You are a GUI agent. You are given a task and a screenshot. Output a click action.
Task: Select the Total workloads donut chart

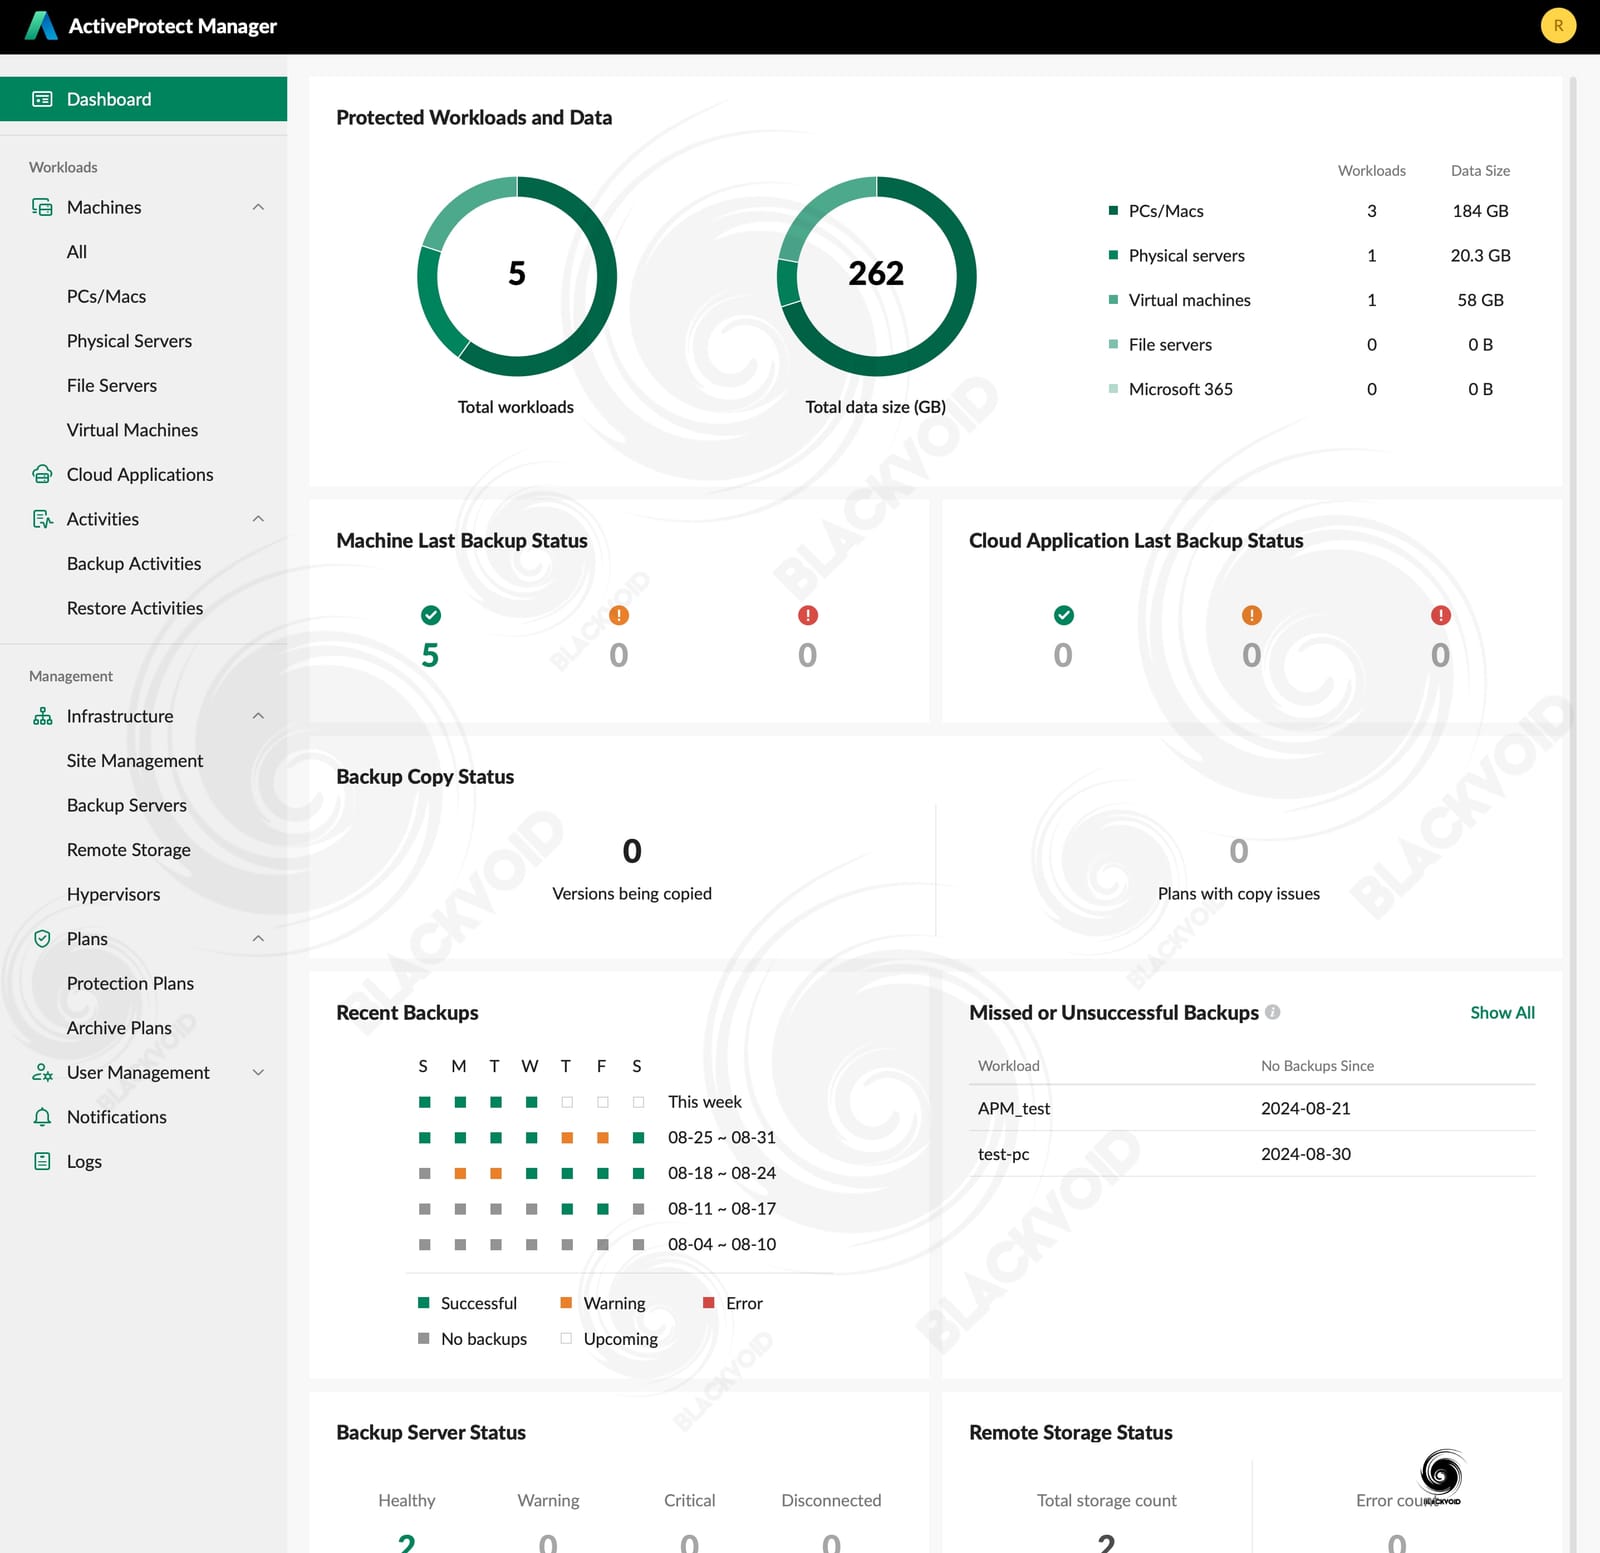click(516, 276)
